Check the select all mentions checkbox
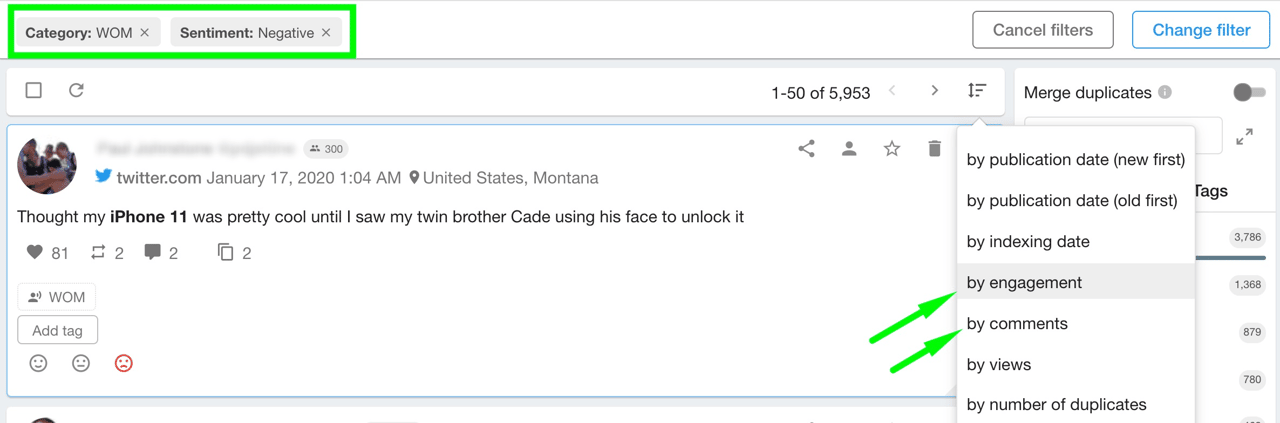1280x423 pixels. coord(34,91)
